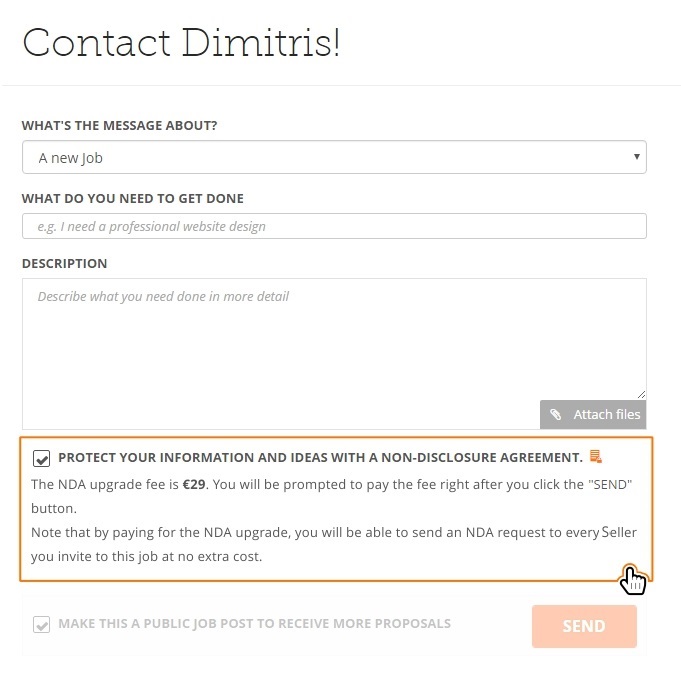Click the orange NDA document icon
The height and width of the screenshot is (682, 681).
pyautogui.click(x=596, y=456)
